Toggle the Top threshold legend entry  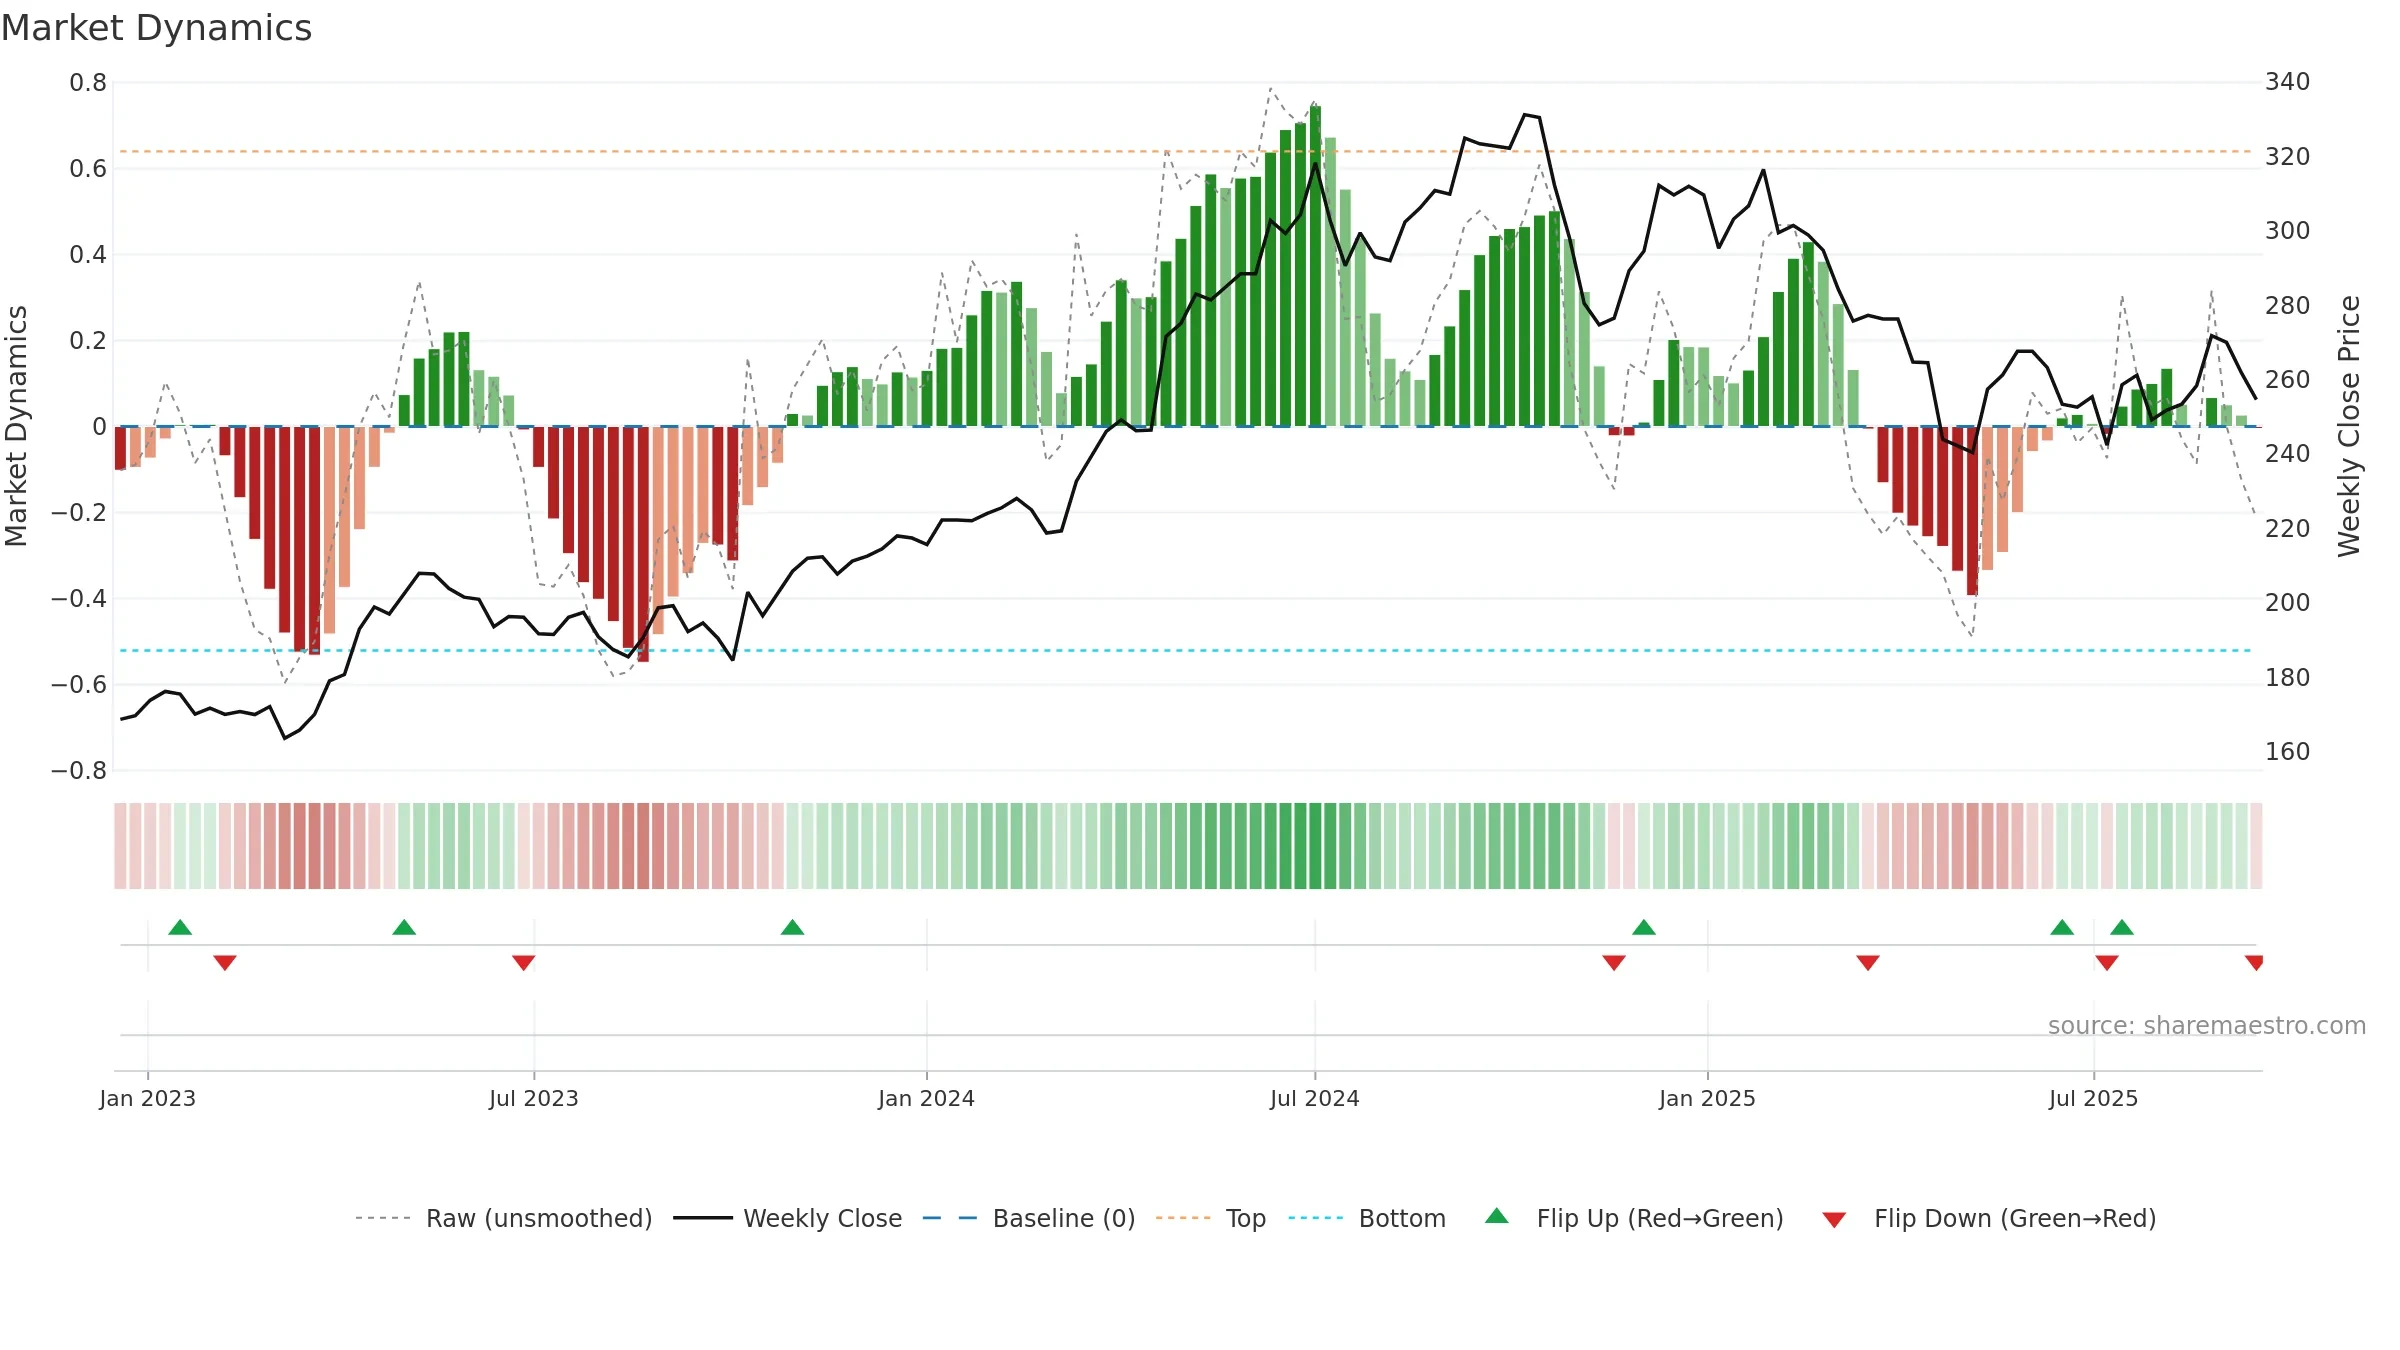point(1211,1218)
